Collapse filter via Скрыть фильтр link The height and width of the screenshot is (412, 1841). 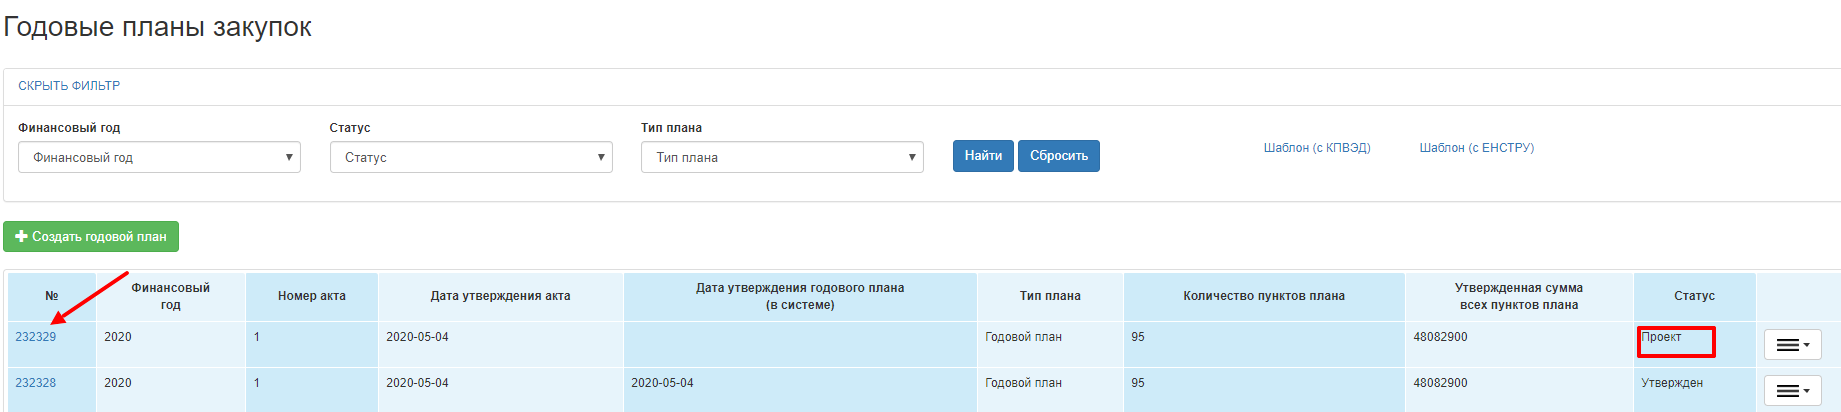(69, 86)
